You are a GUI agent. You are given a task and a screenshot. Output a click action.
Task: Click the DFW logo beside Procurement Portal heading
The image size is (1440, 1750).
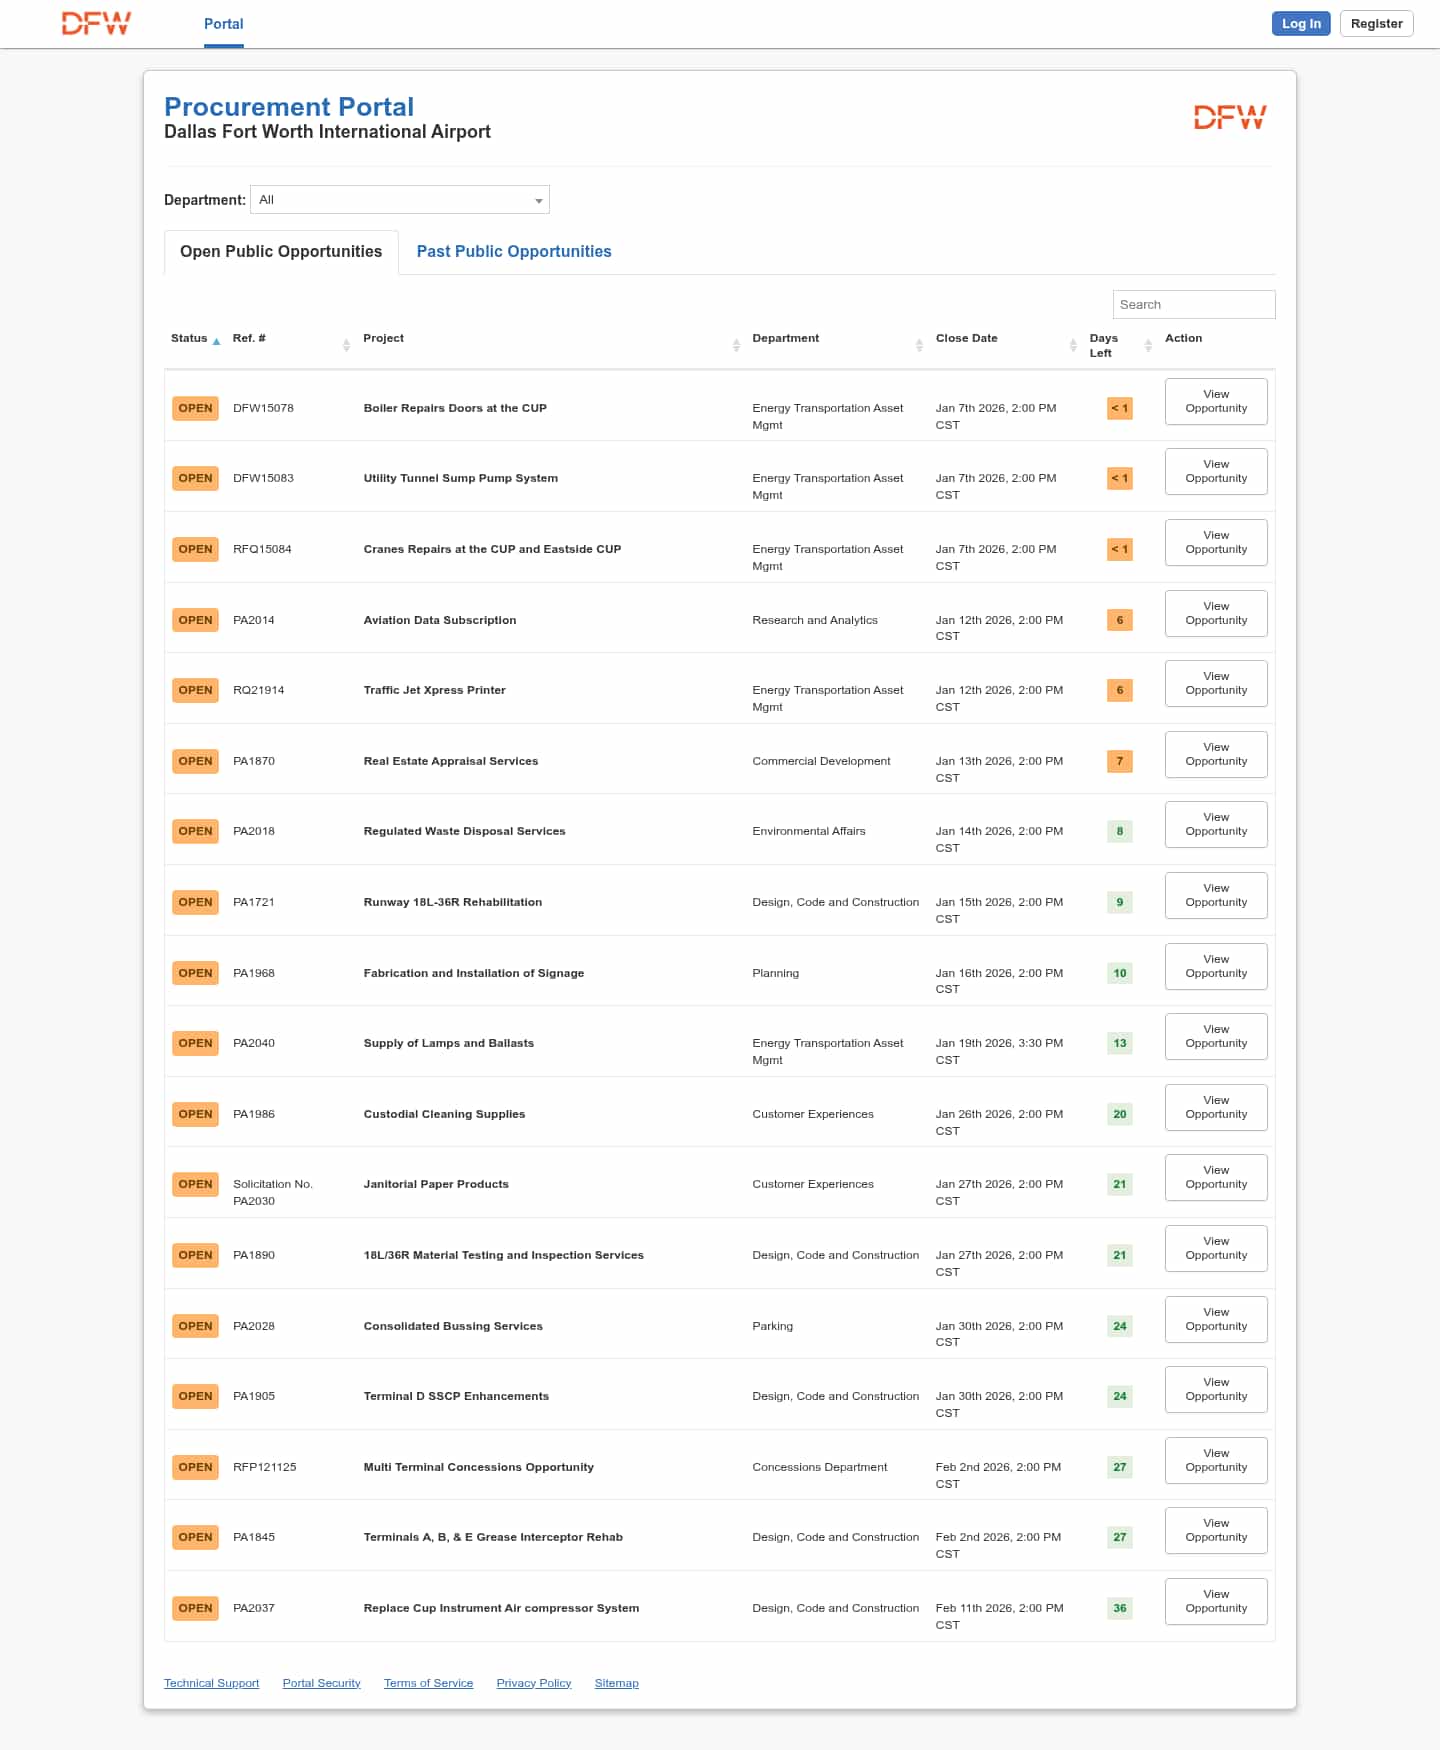(x=1229, y=118)
